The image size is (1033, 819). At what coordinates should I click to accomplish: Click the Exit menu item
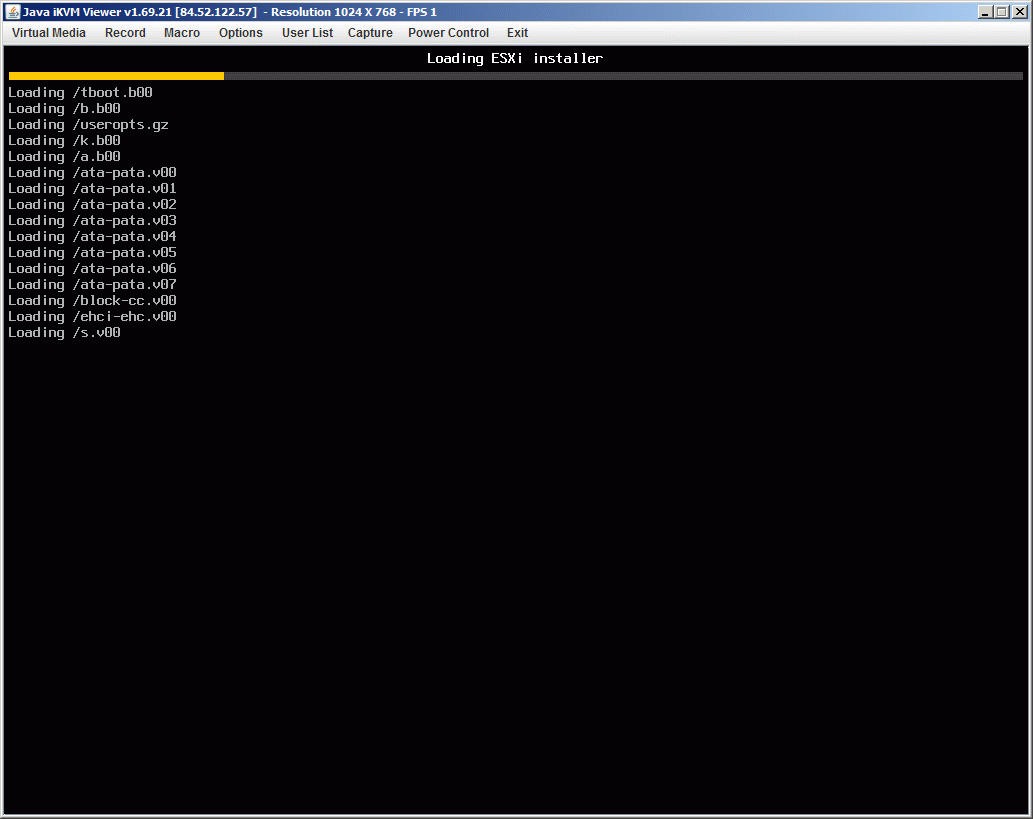tap(517, 33)
